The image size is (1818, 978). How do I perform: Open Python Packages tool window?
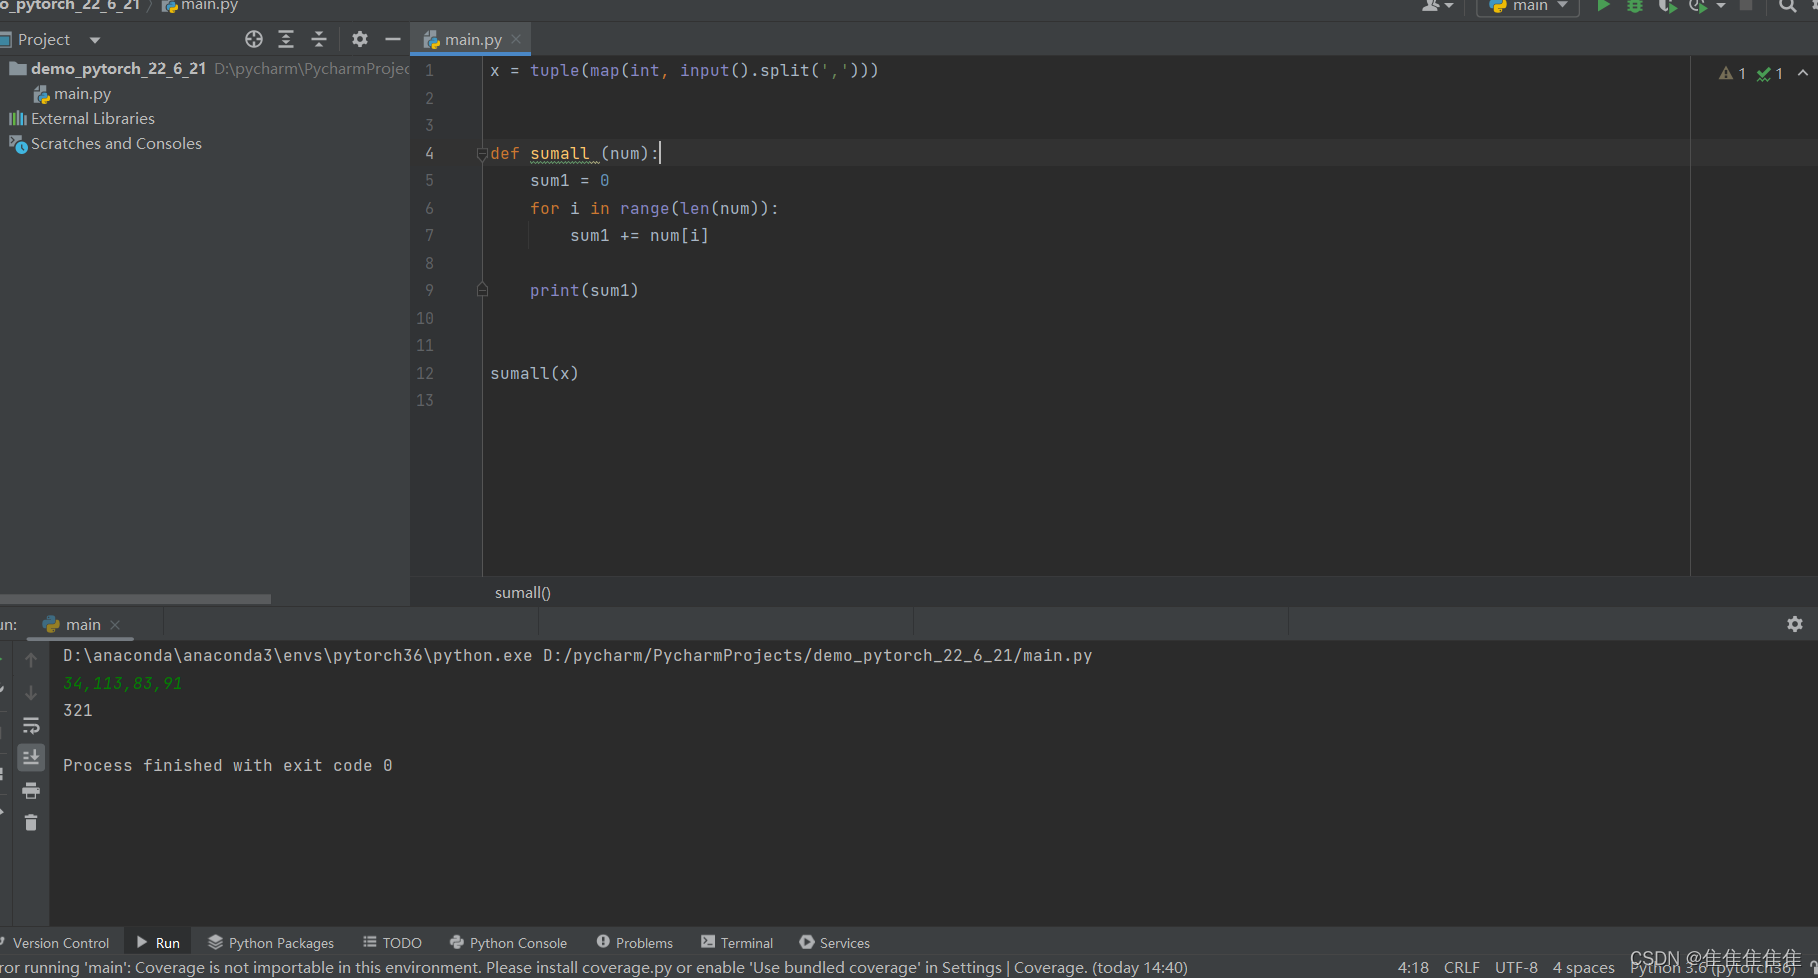[271, 943]
